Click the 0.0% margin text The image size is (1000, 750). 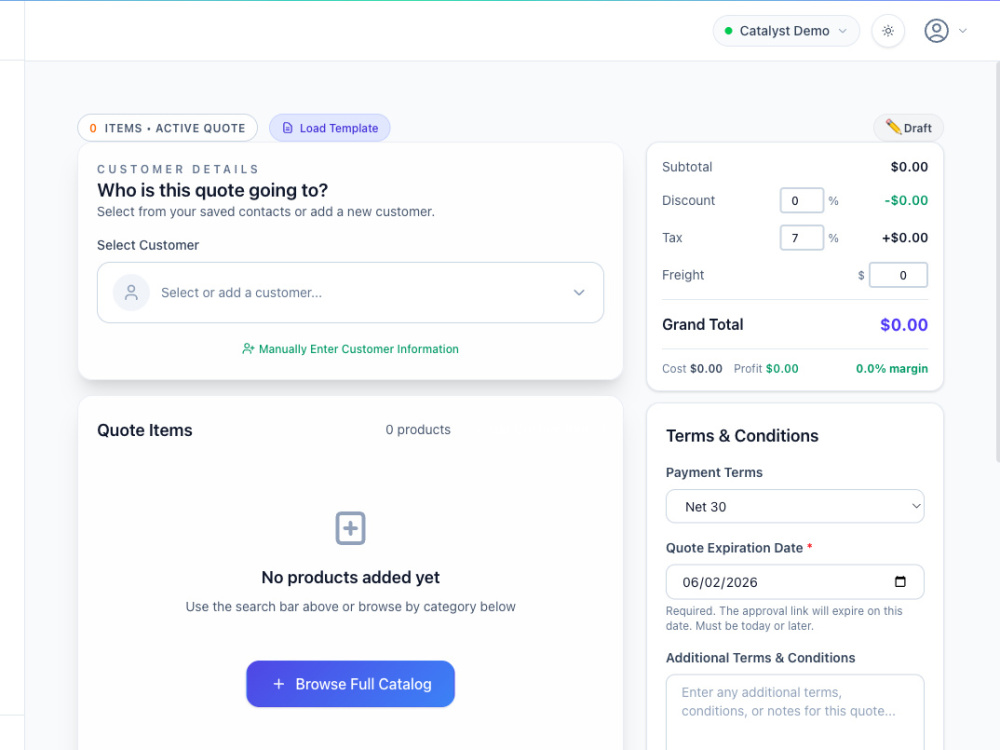coord(892,369)
